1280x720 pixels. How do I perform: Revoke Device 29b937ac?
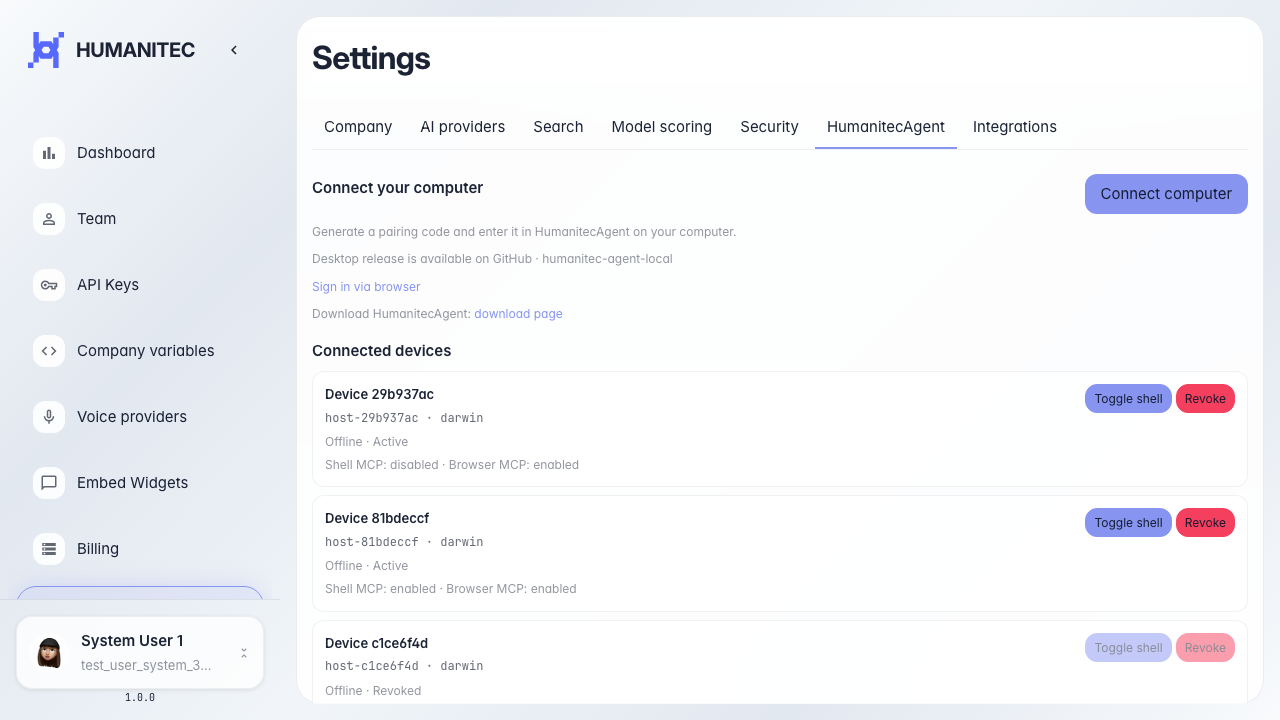tap(1205, 399)
